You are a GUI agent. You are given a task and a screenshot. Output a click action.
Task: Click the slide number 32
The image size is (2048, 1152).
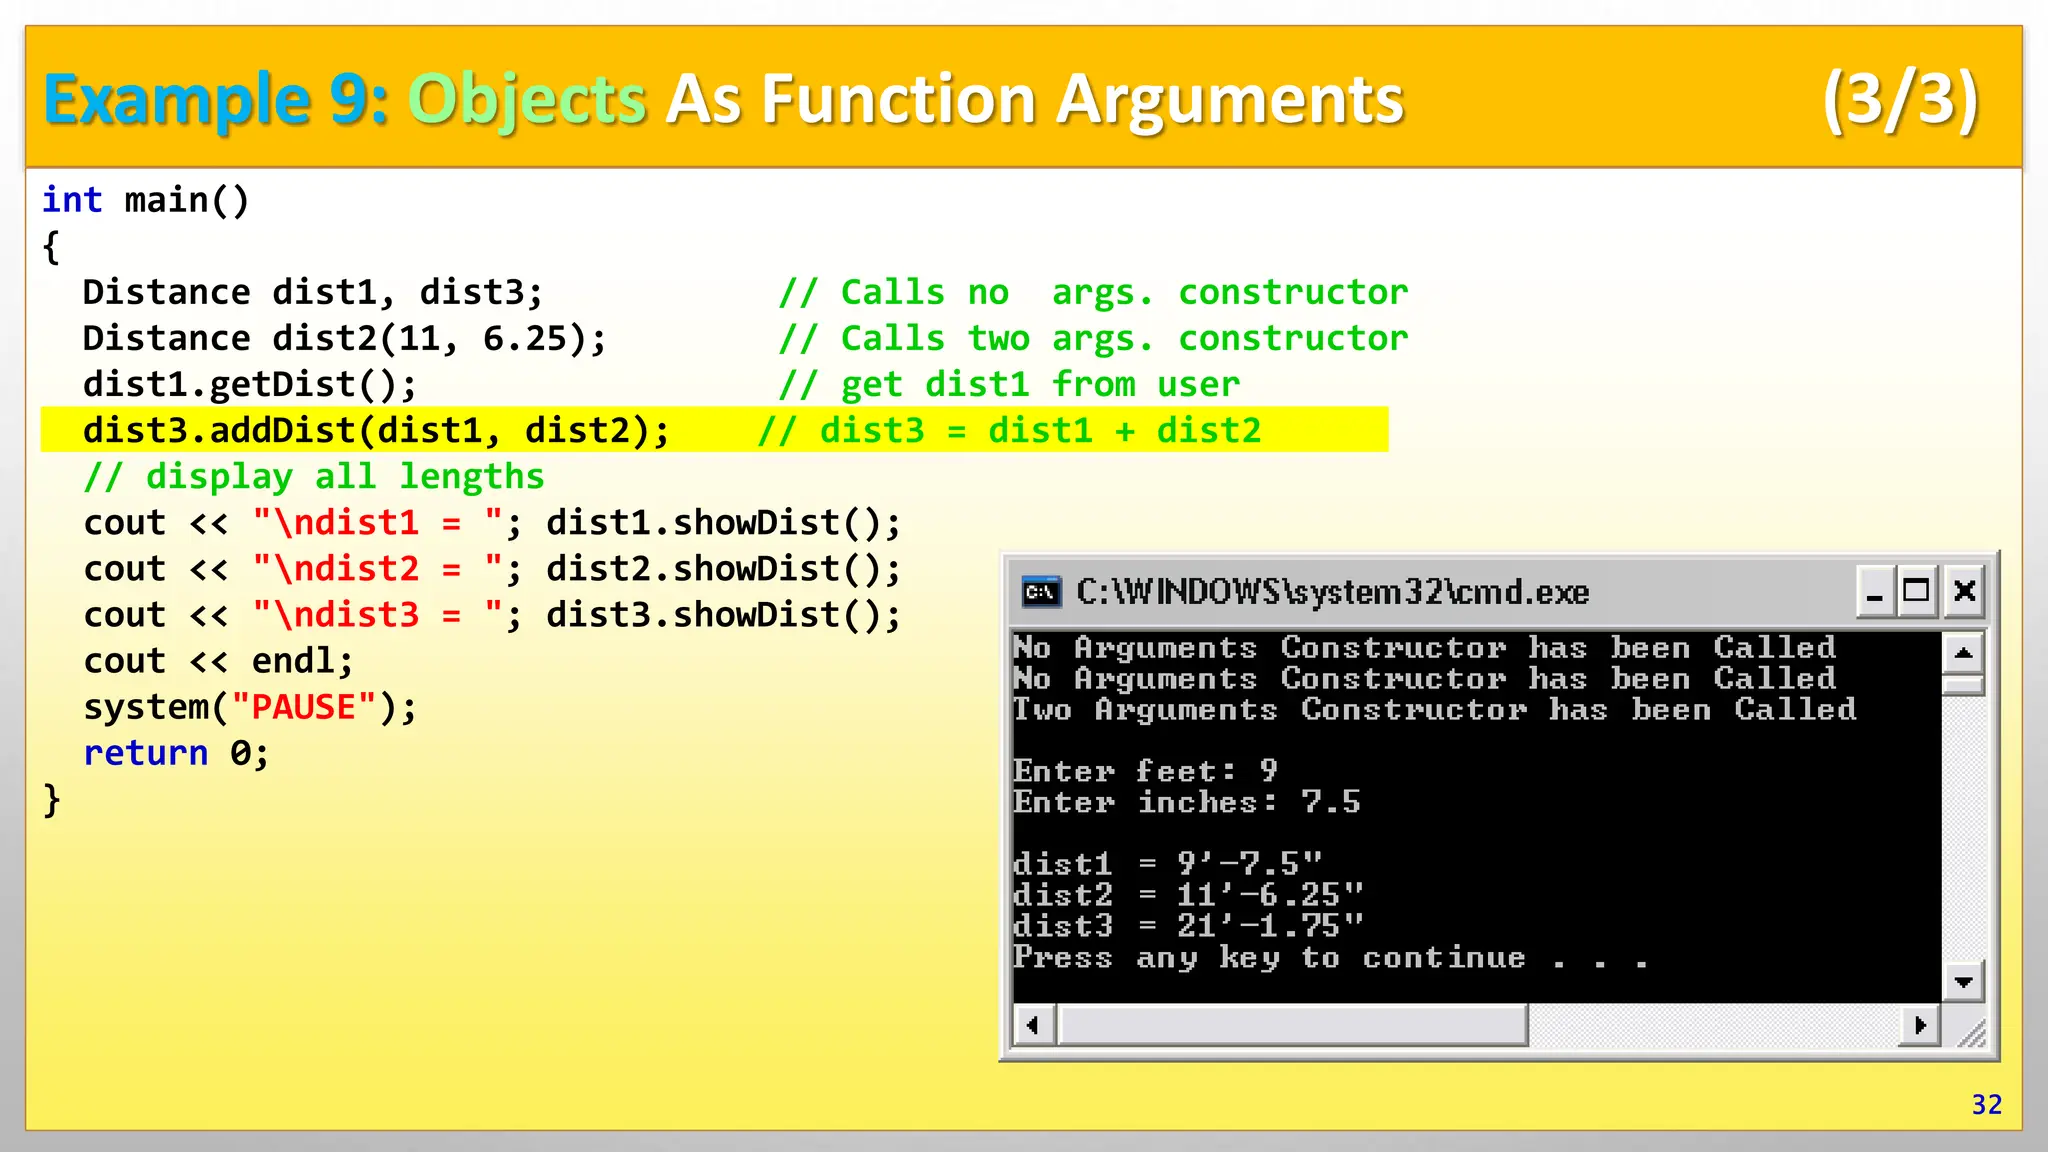coord(1986,1104)
